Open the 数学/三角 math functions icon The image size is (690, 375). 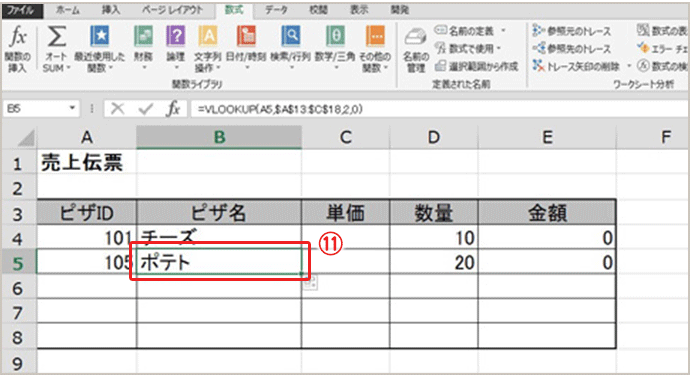click(x=335, y=47)
